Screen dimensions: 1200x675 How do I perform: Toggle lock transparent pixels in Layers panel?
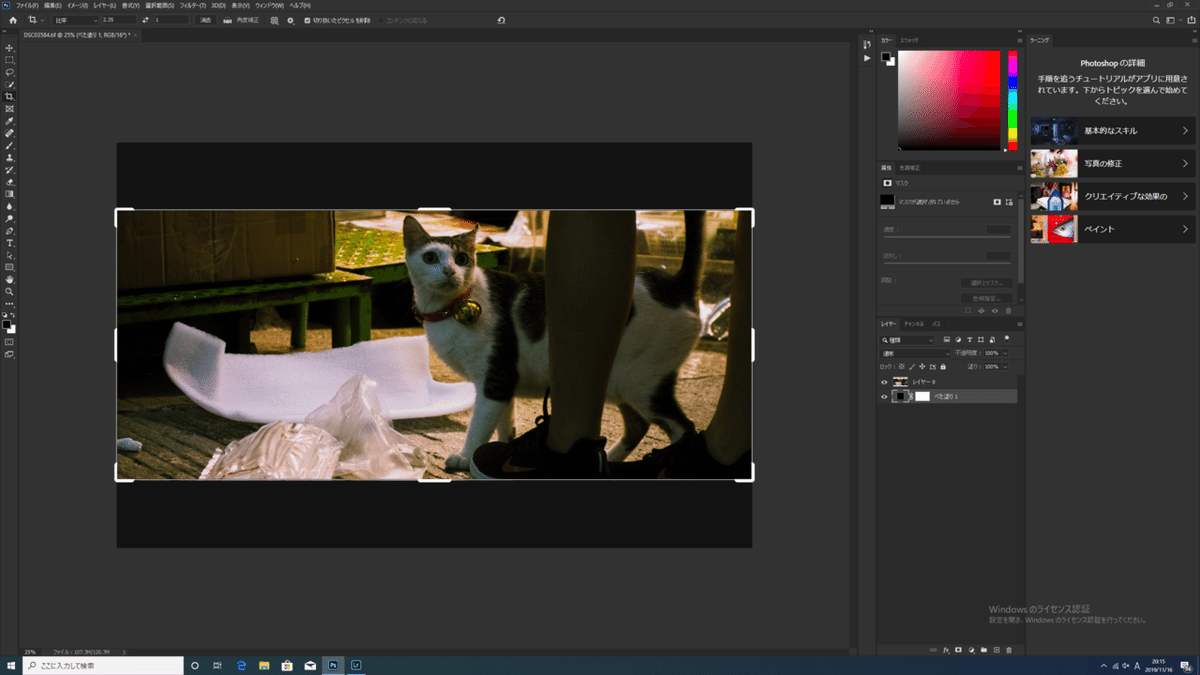click(901, 367)
